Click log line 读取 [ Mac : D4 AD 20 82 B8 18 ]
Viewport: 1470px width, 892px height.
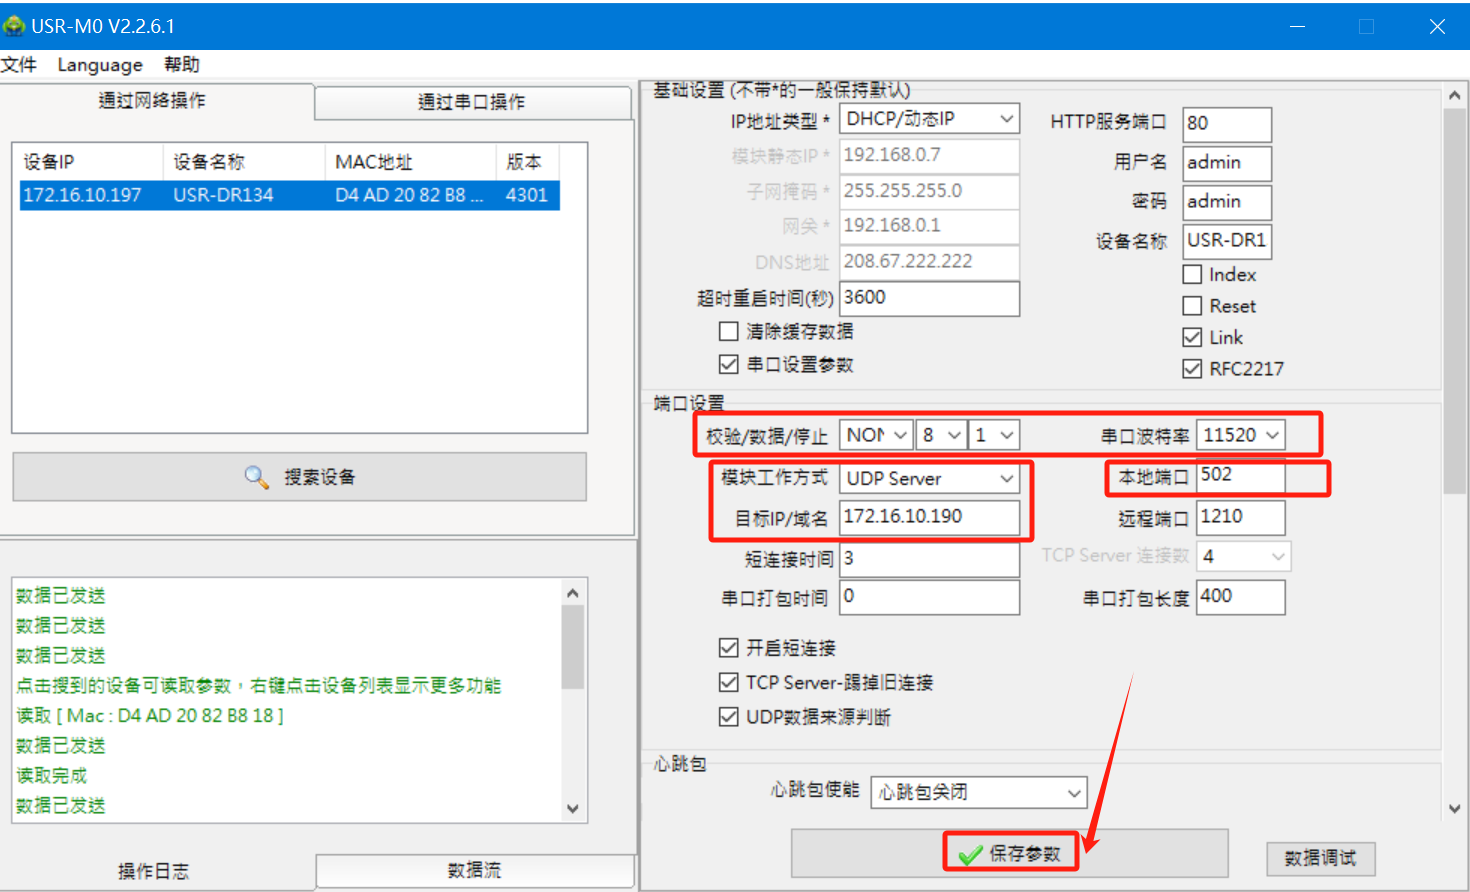click(x=150, y=716)
